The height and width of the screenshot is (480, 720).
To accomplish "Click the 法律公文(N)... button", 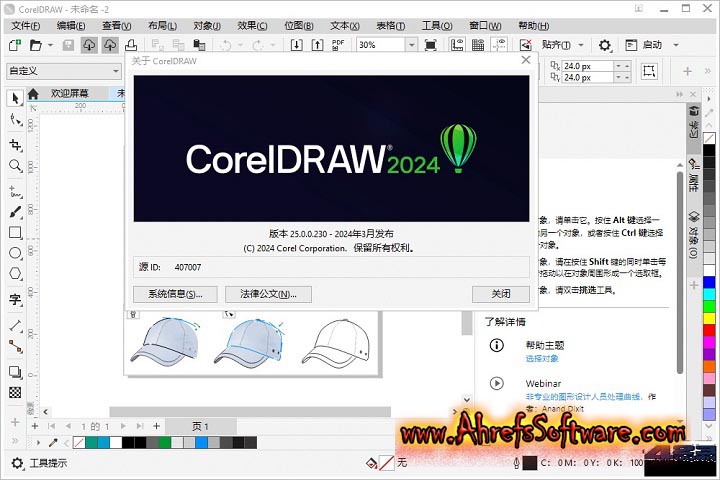I will point(268,294).
